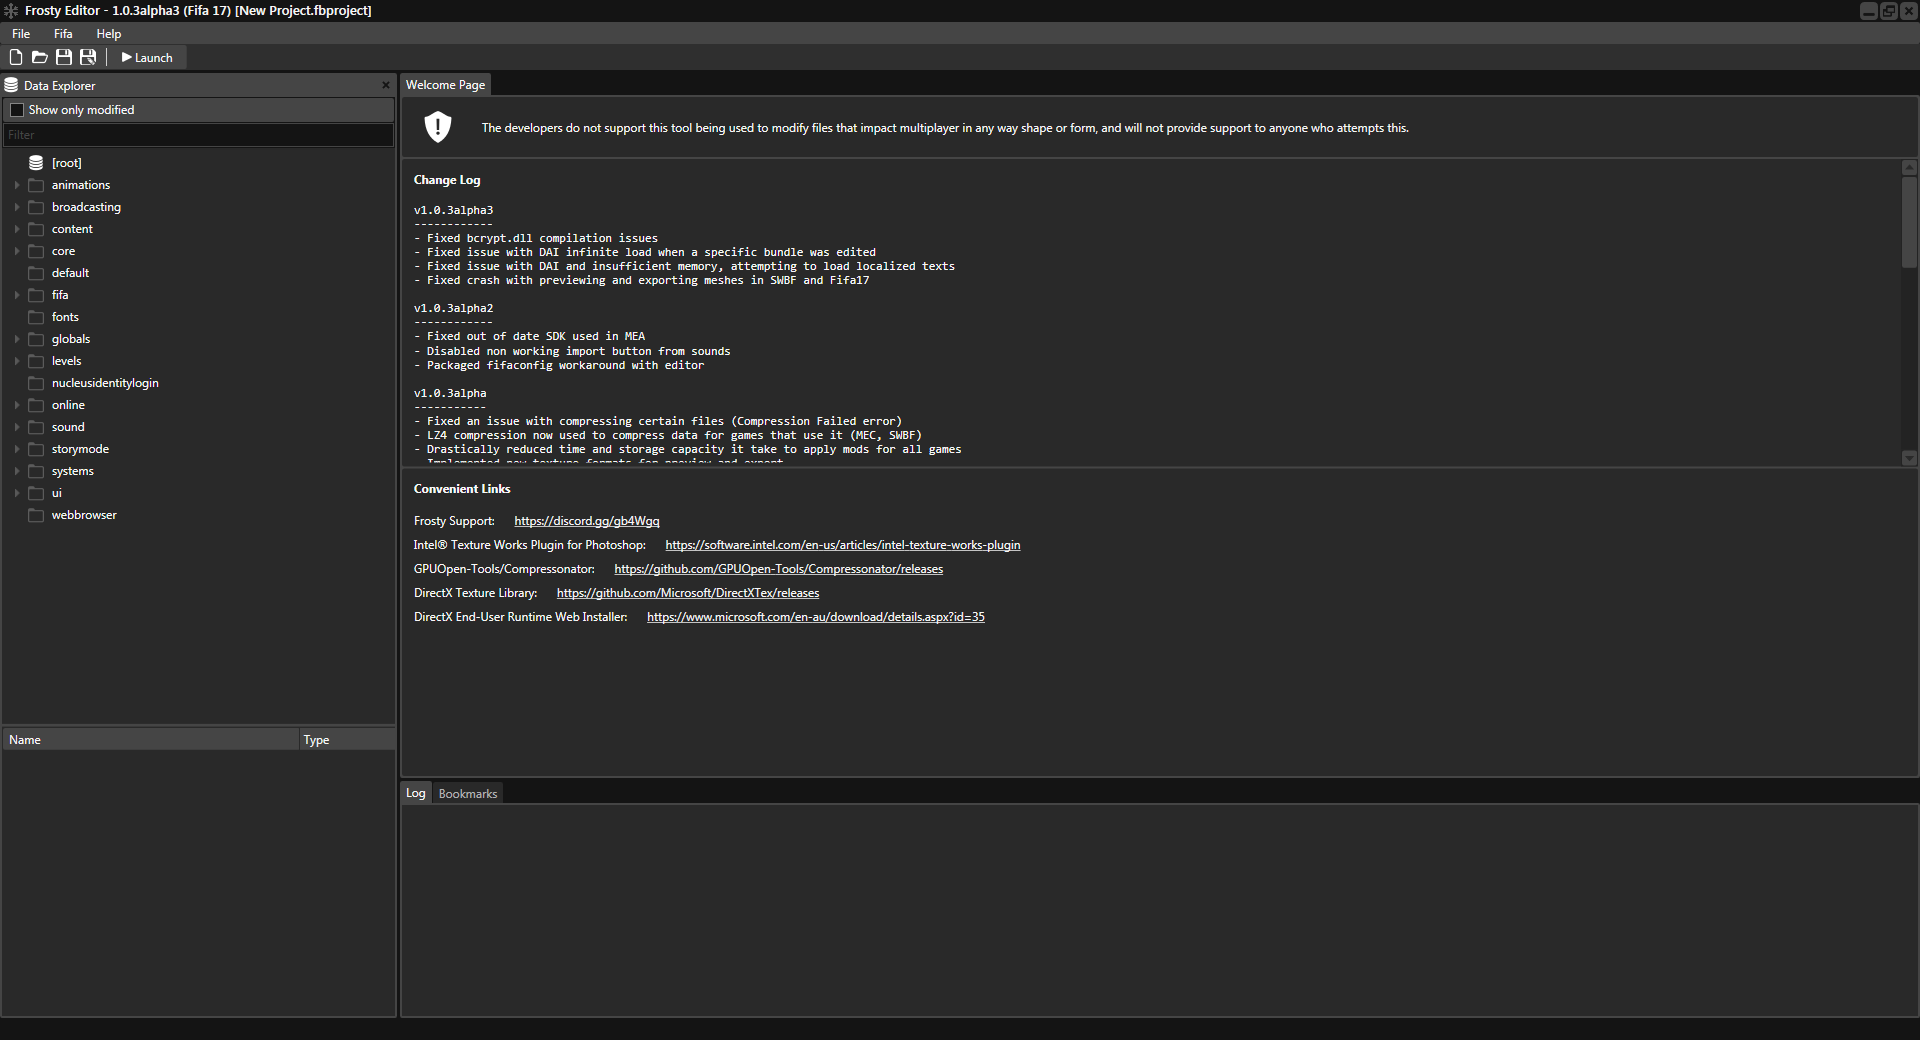Click the change log scroll up arrow

pos(1909,168)
